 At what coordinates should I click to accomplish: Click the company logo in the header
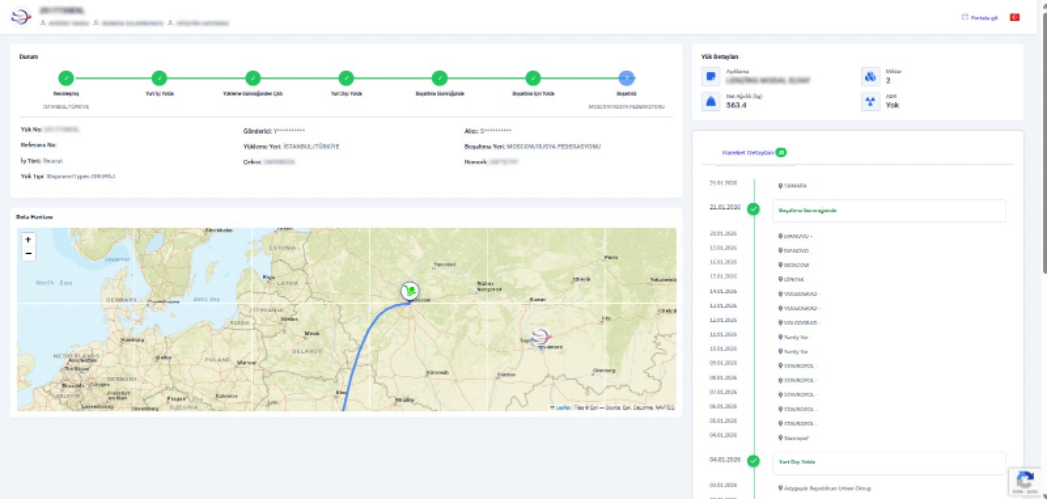click(x=19, y=16)
